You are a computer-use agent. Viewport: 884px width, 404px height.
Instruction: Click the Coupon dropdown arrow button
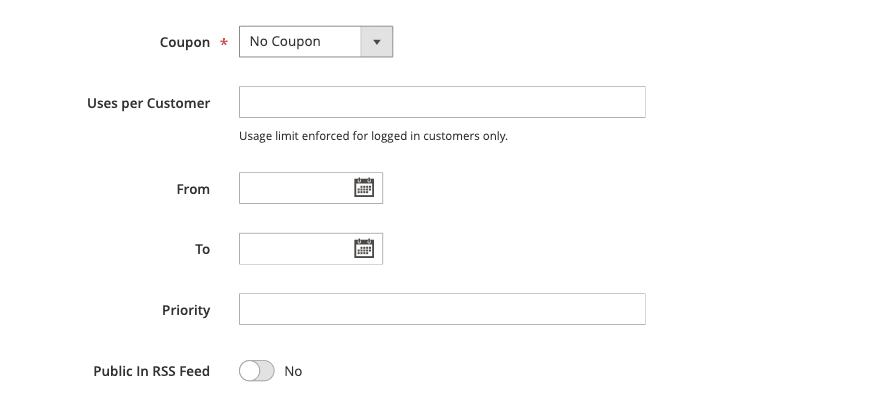[377, 42]
